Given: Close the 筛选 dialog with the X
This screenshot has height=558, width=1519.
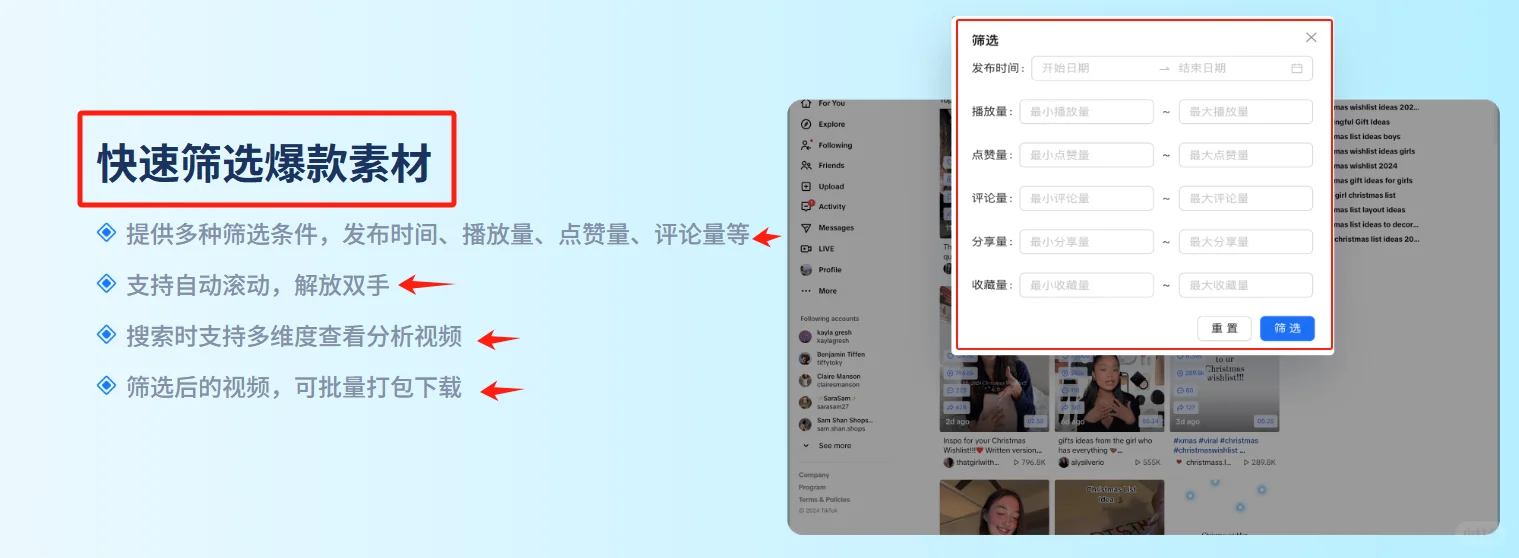Looking at the screenshot, I should click(x=1311, y=38).
